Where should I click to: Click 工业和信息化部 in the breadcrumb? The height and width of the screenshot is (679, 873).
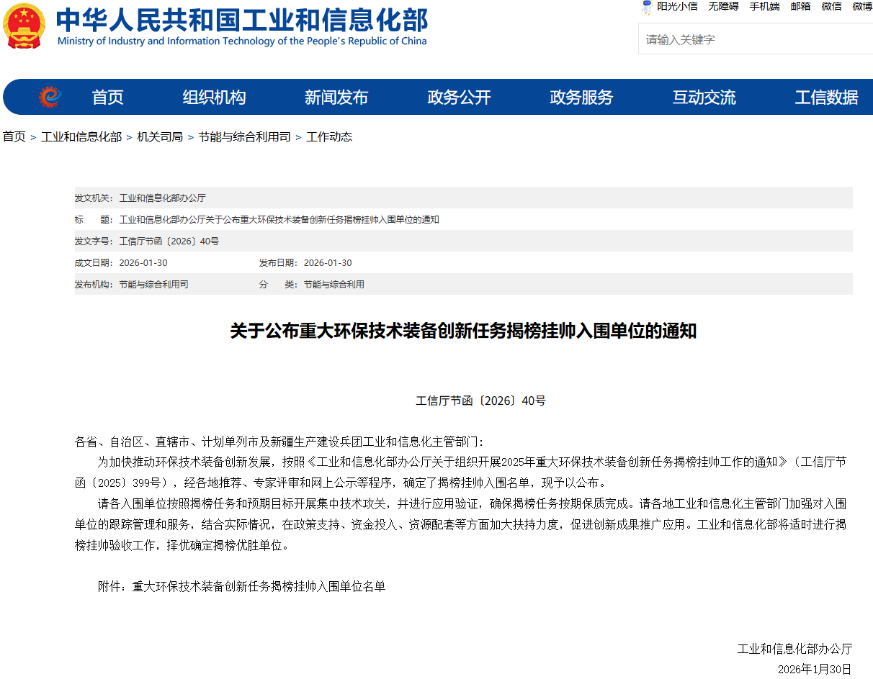(81, 137)
